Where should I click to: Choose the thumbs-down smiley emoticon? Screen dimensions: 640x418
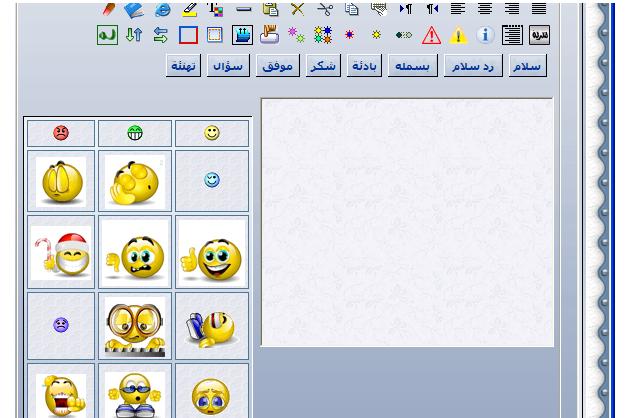135,252
